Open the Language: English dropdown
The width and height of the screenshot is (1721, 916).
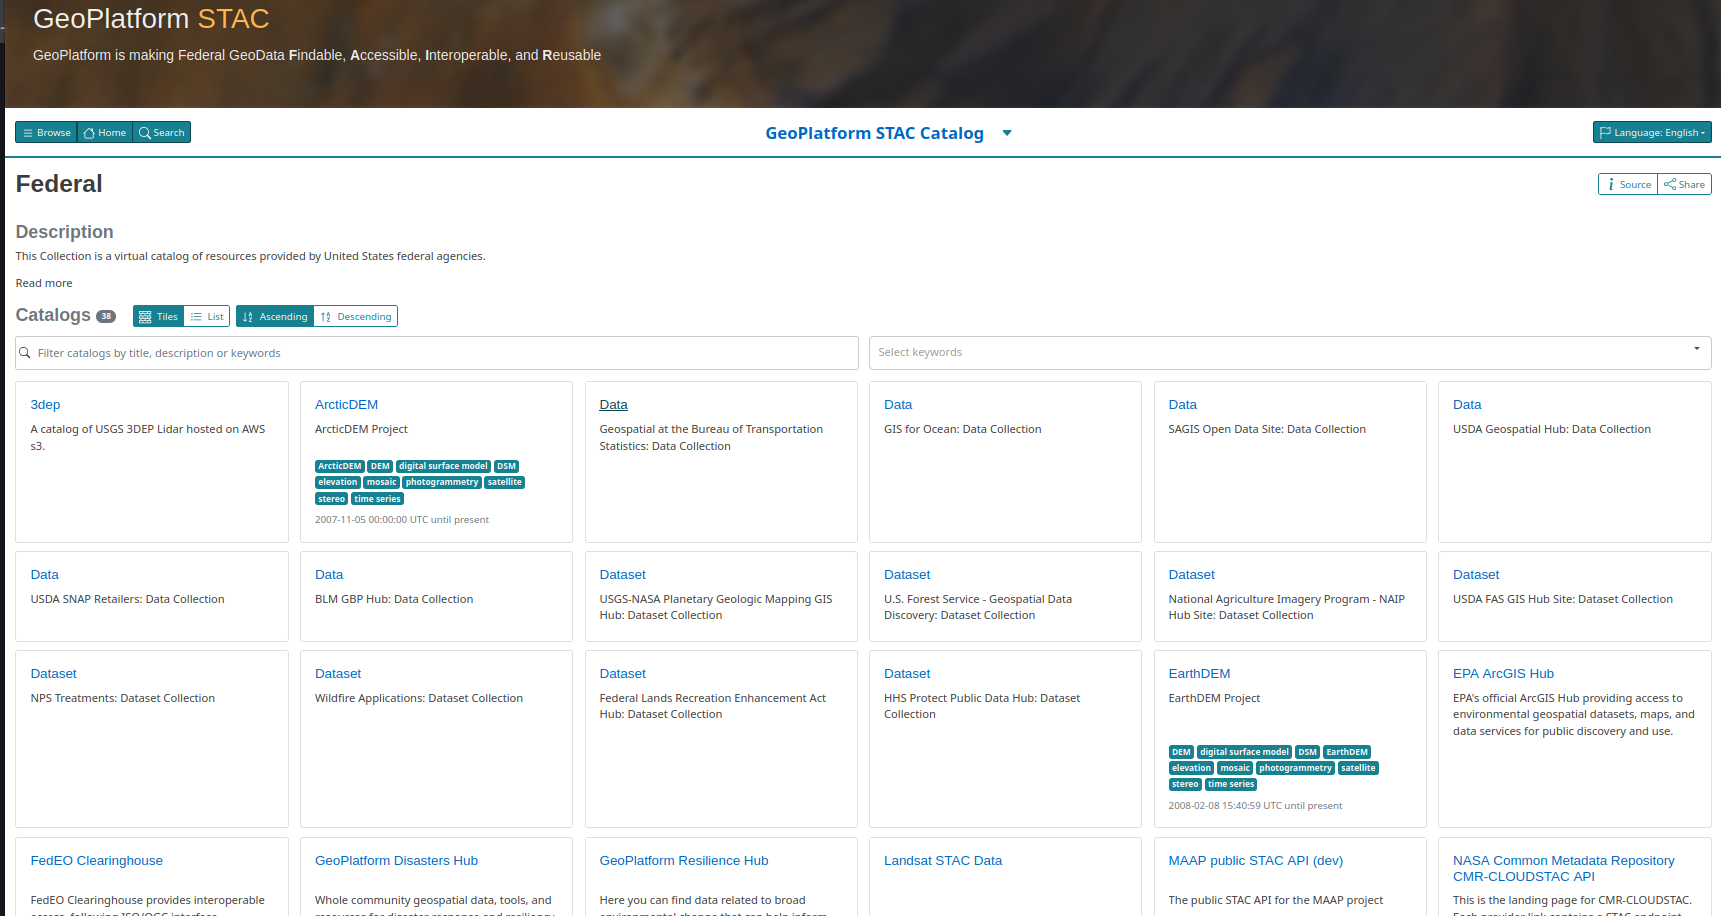point(1652,133)
